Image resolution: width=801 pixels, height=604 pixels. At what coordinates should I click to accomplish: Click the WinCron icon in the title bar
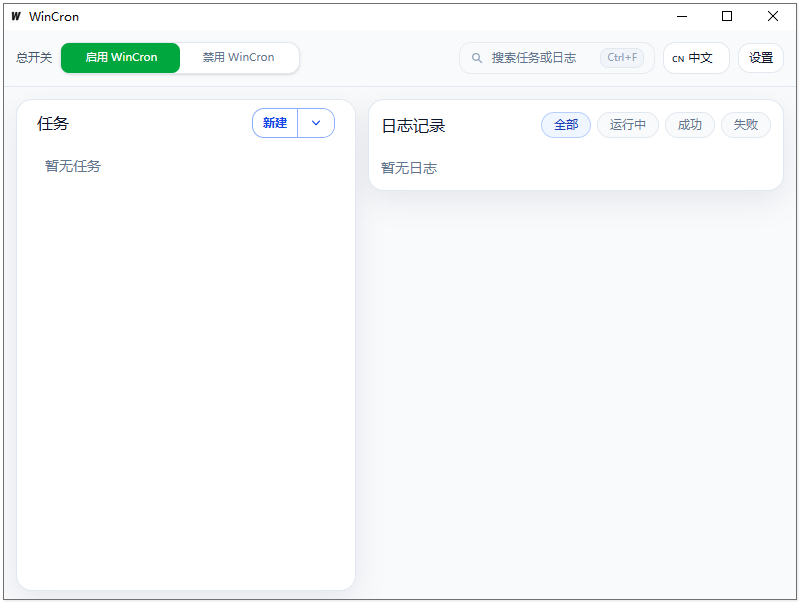click(x=16, y=16)
